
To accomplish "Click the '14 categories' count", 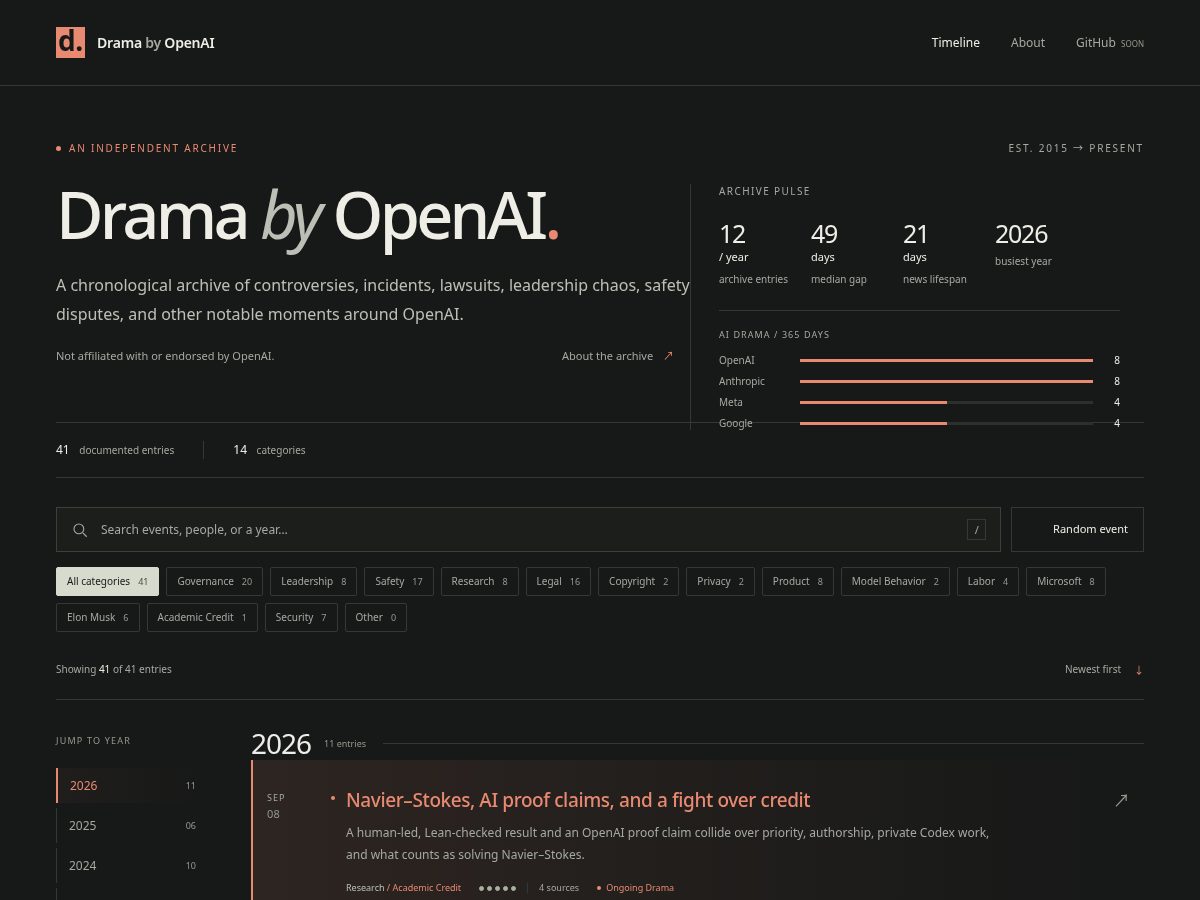I will 269,450.
